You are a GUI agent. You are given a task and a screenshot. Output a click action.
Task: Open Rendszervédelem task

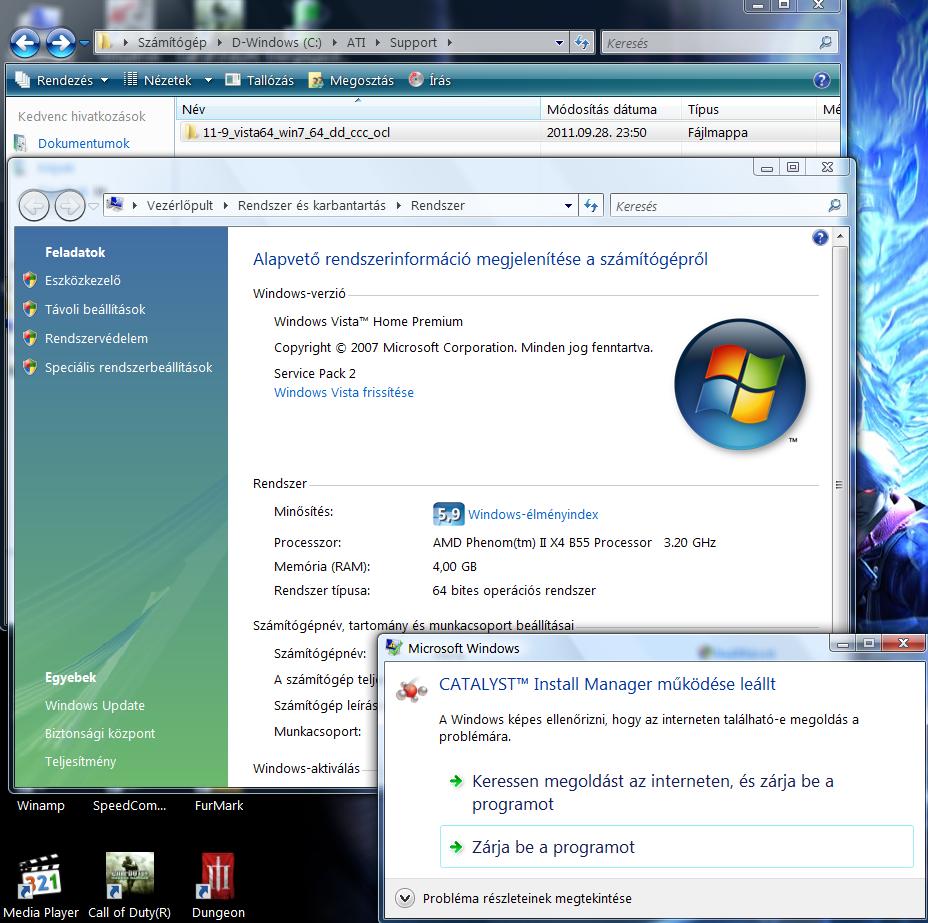tap(96, 338)
